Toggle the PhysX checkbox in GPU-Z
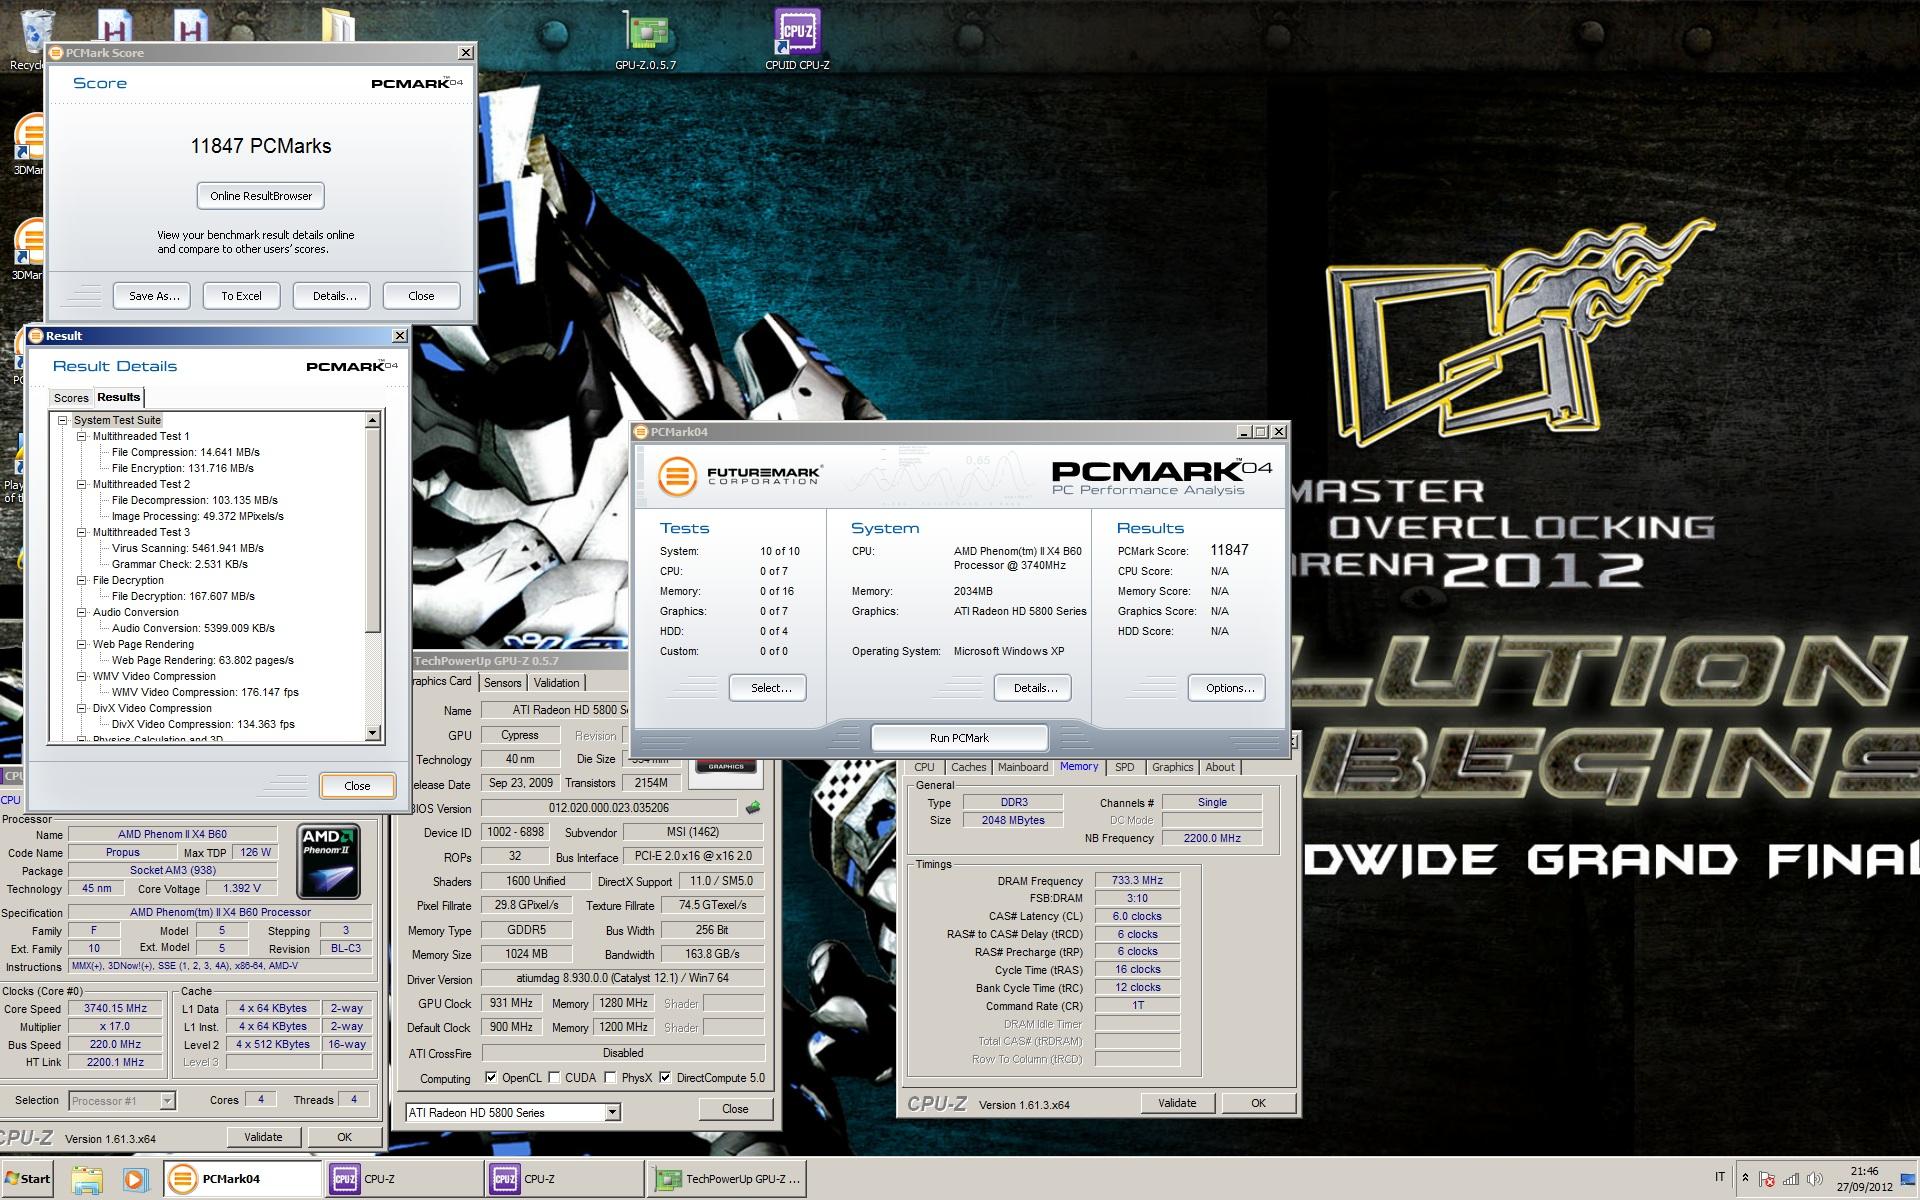This screenshot has height=1200, width=1920. (610, 1078)
